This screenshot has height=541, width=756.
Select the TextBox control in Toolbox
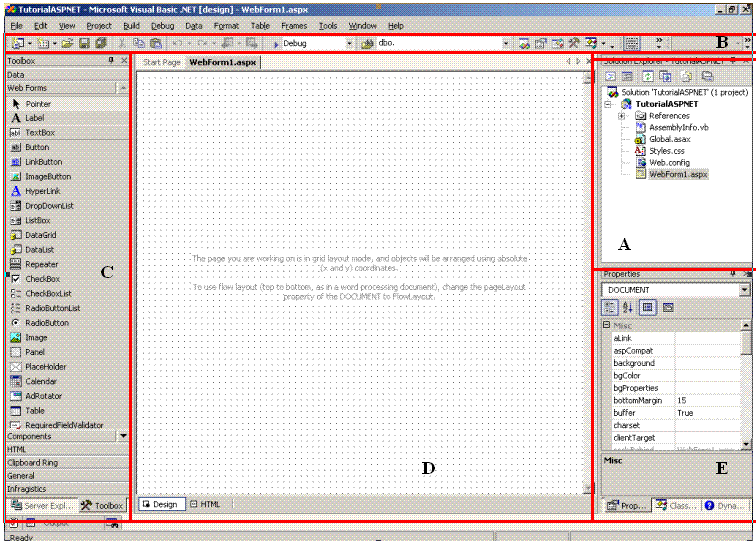(68, 133)
